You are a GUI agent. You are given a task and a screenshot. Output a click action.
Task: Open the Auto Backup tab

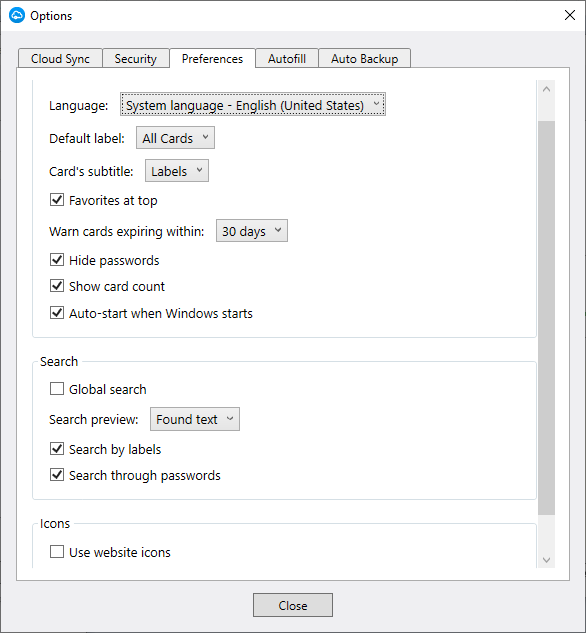click(364, 59)
